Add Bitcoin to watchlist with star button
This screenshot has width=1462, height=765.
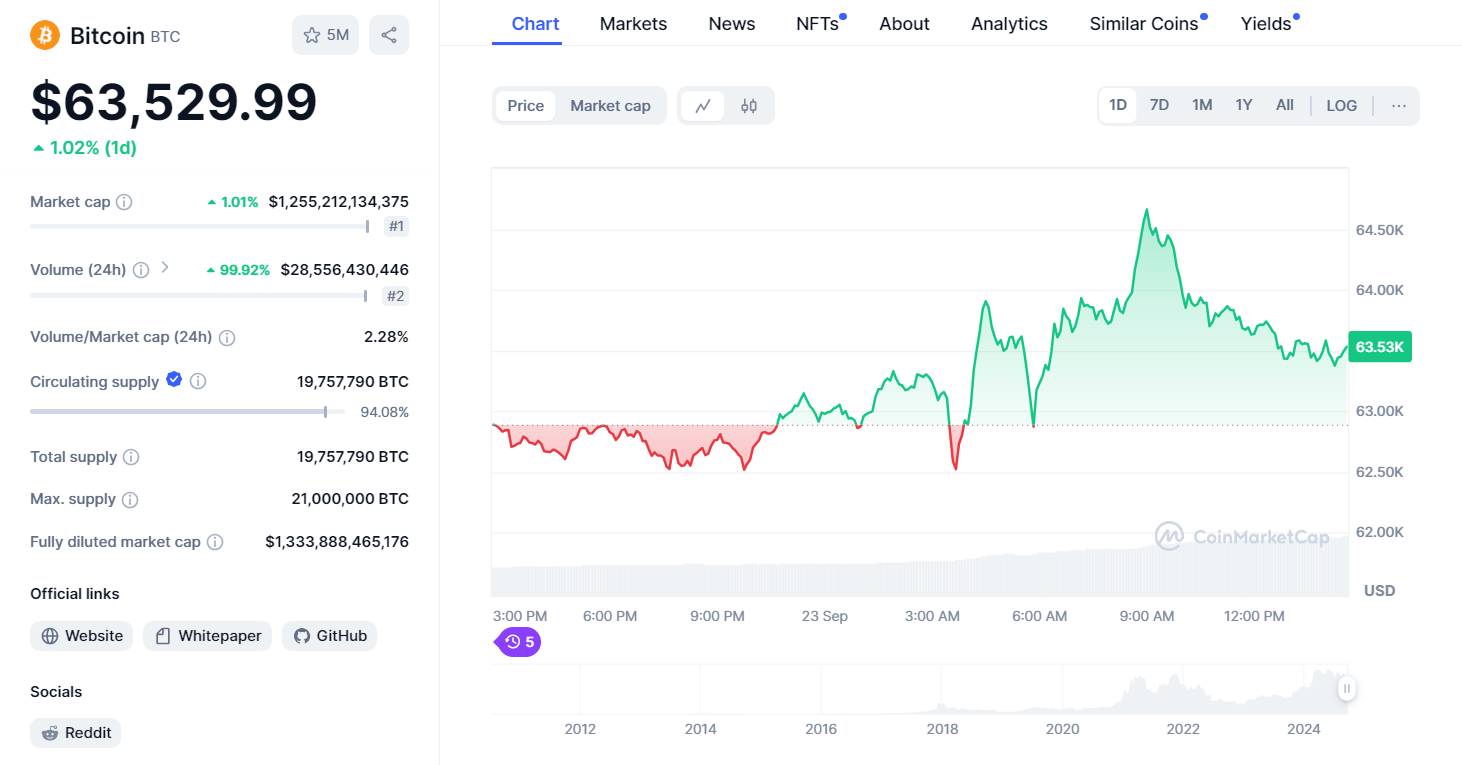(x=325, y=35)
